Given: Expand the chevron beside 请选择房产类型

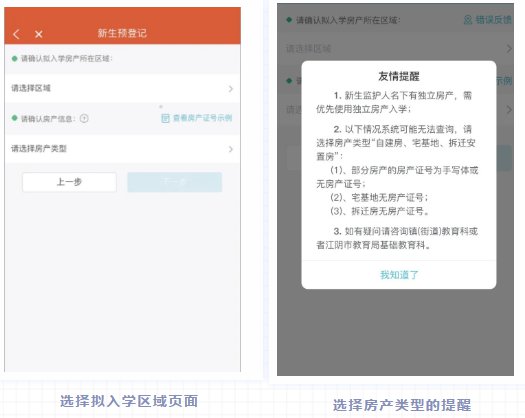Looking at the screenshot, I should click(x=231, y=149).
